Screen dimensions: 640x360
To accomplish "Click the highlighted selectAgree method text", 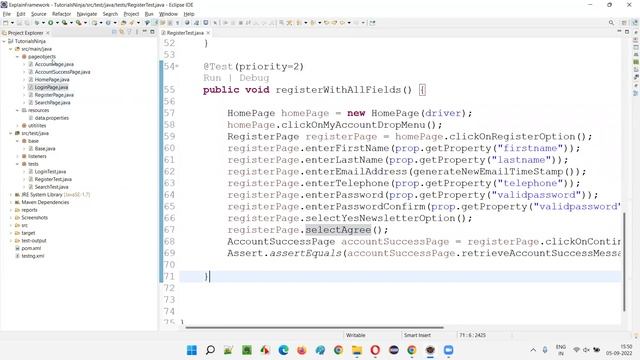I will pos(338,230).
